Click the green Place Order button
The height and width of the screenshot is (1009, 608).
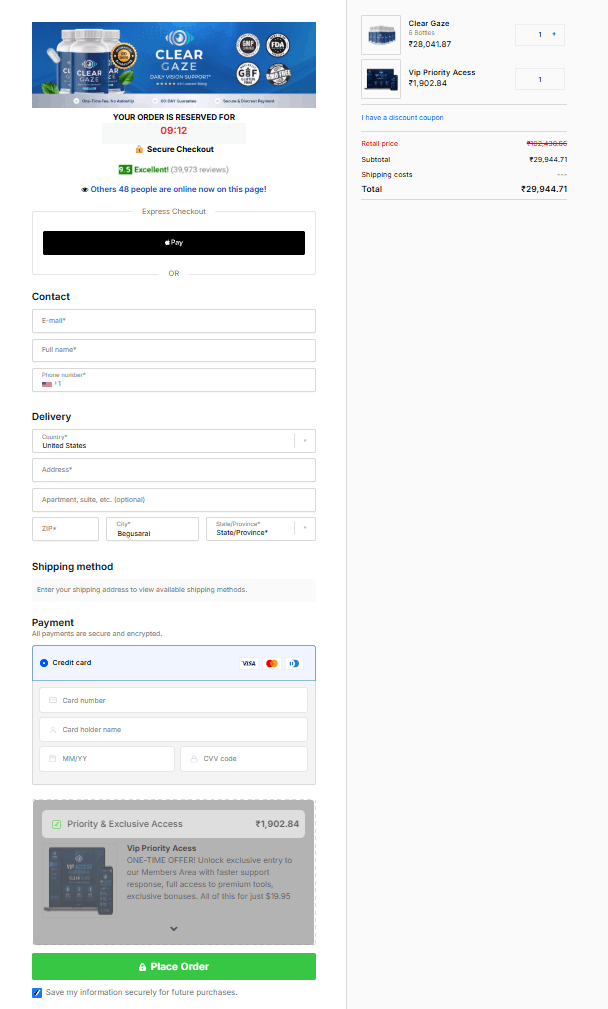coord(174,967)
